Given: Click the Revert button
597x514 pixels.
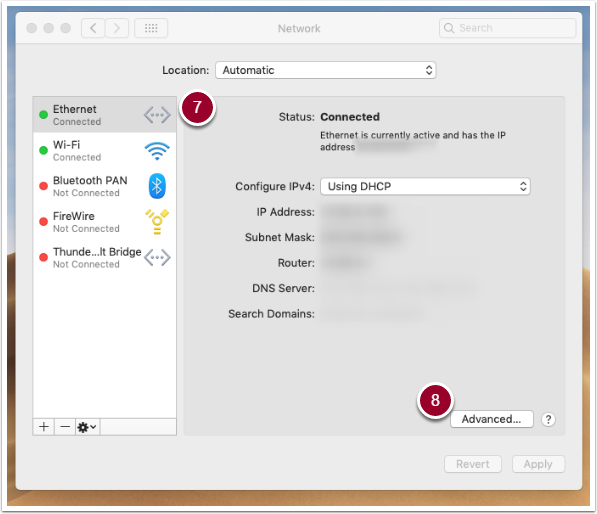Looking at the screenshot, I should (x=472, y=464).
